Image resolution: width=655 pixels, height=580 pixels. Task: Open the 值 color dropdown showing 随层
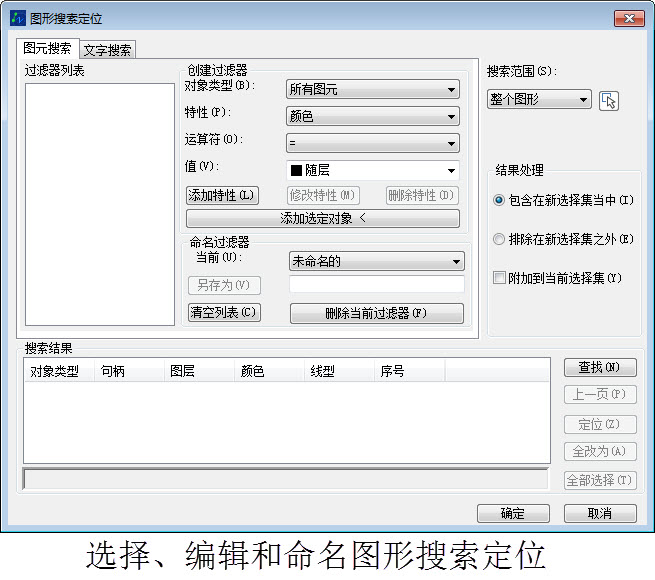tap(372, 170)
